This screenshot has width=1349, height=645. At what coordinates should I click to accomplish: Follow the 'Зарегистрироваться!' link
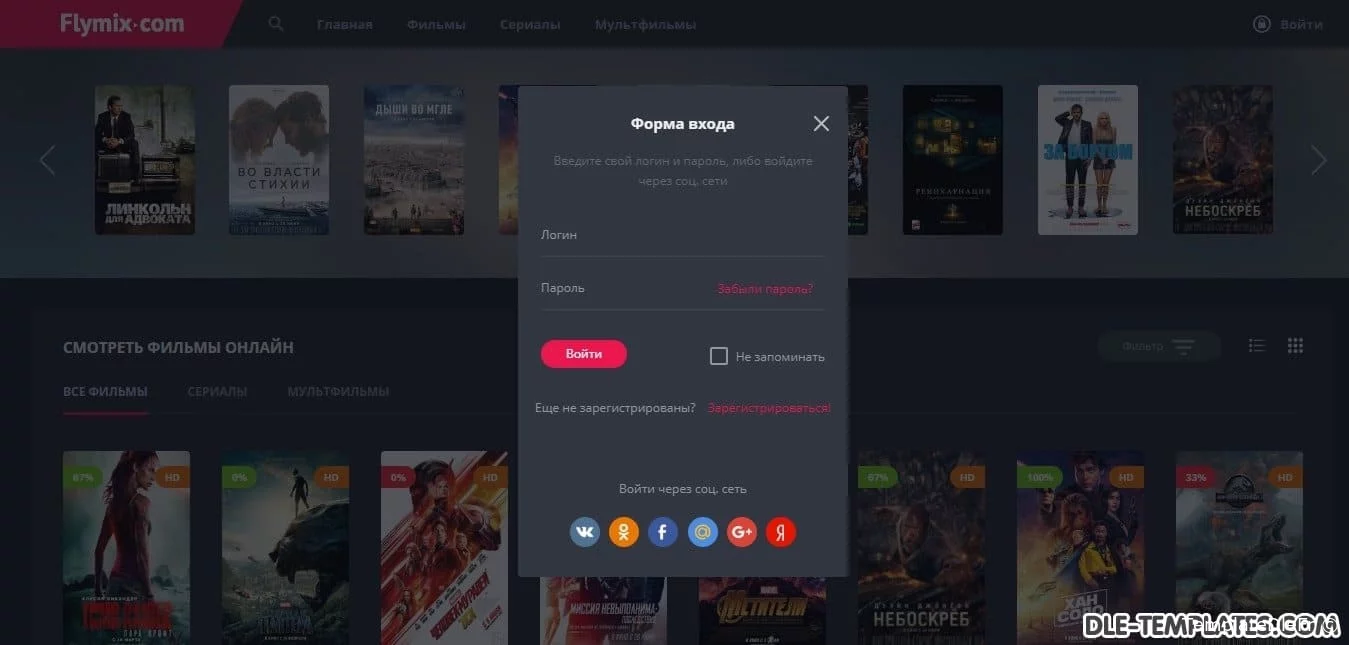pyautogui.click(x=769, y=408)
